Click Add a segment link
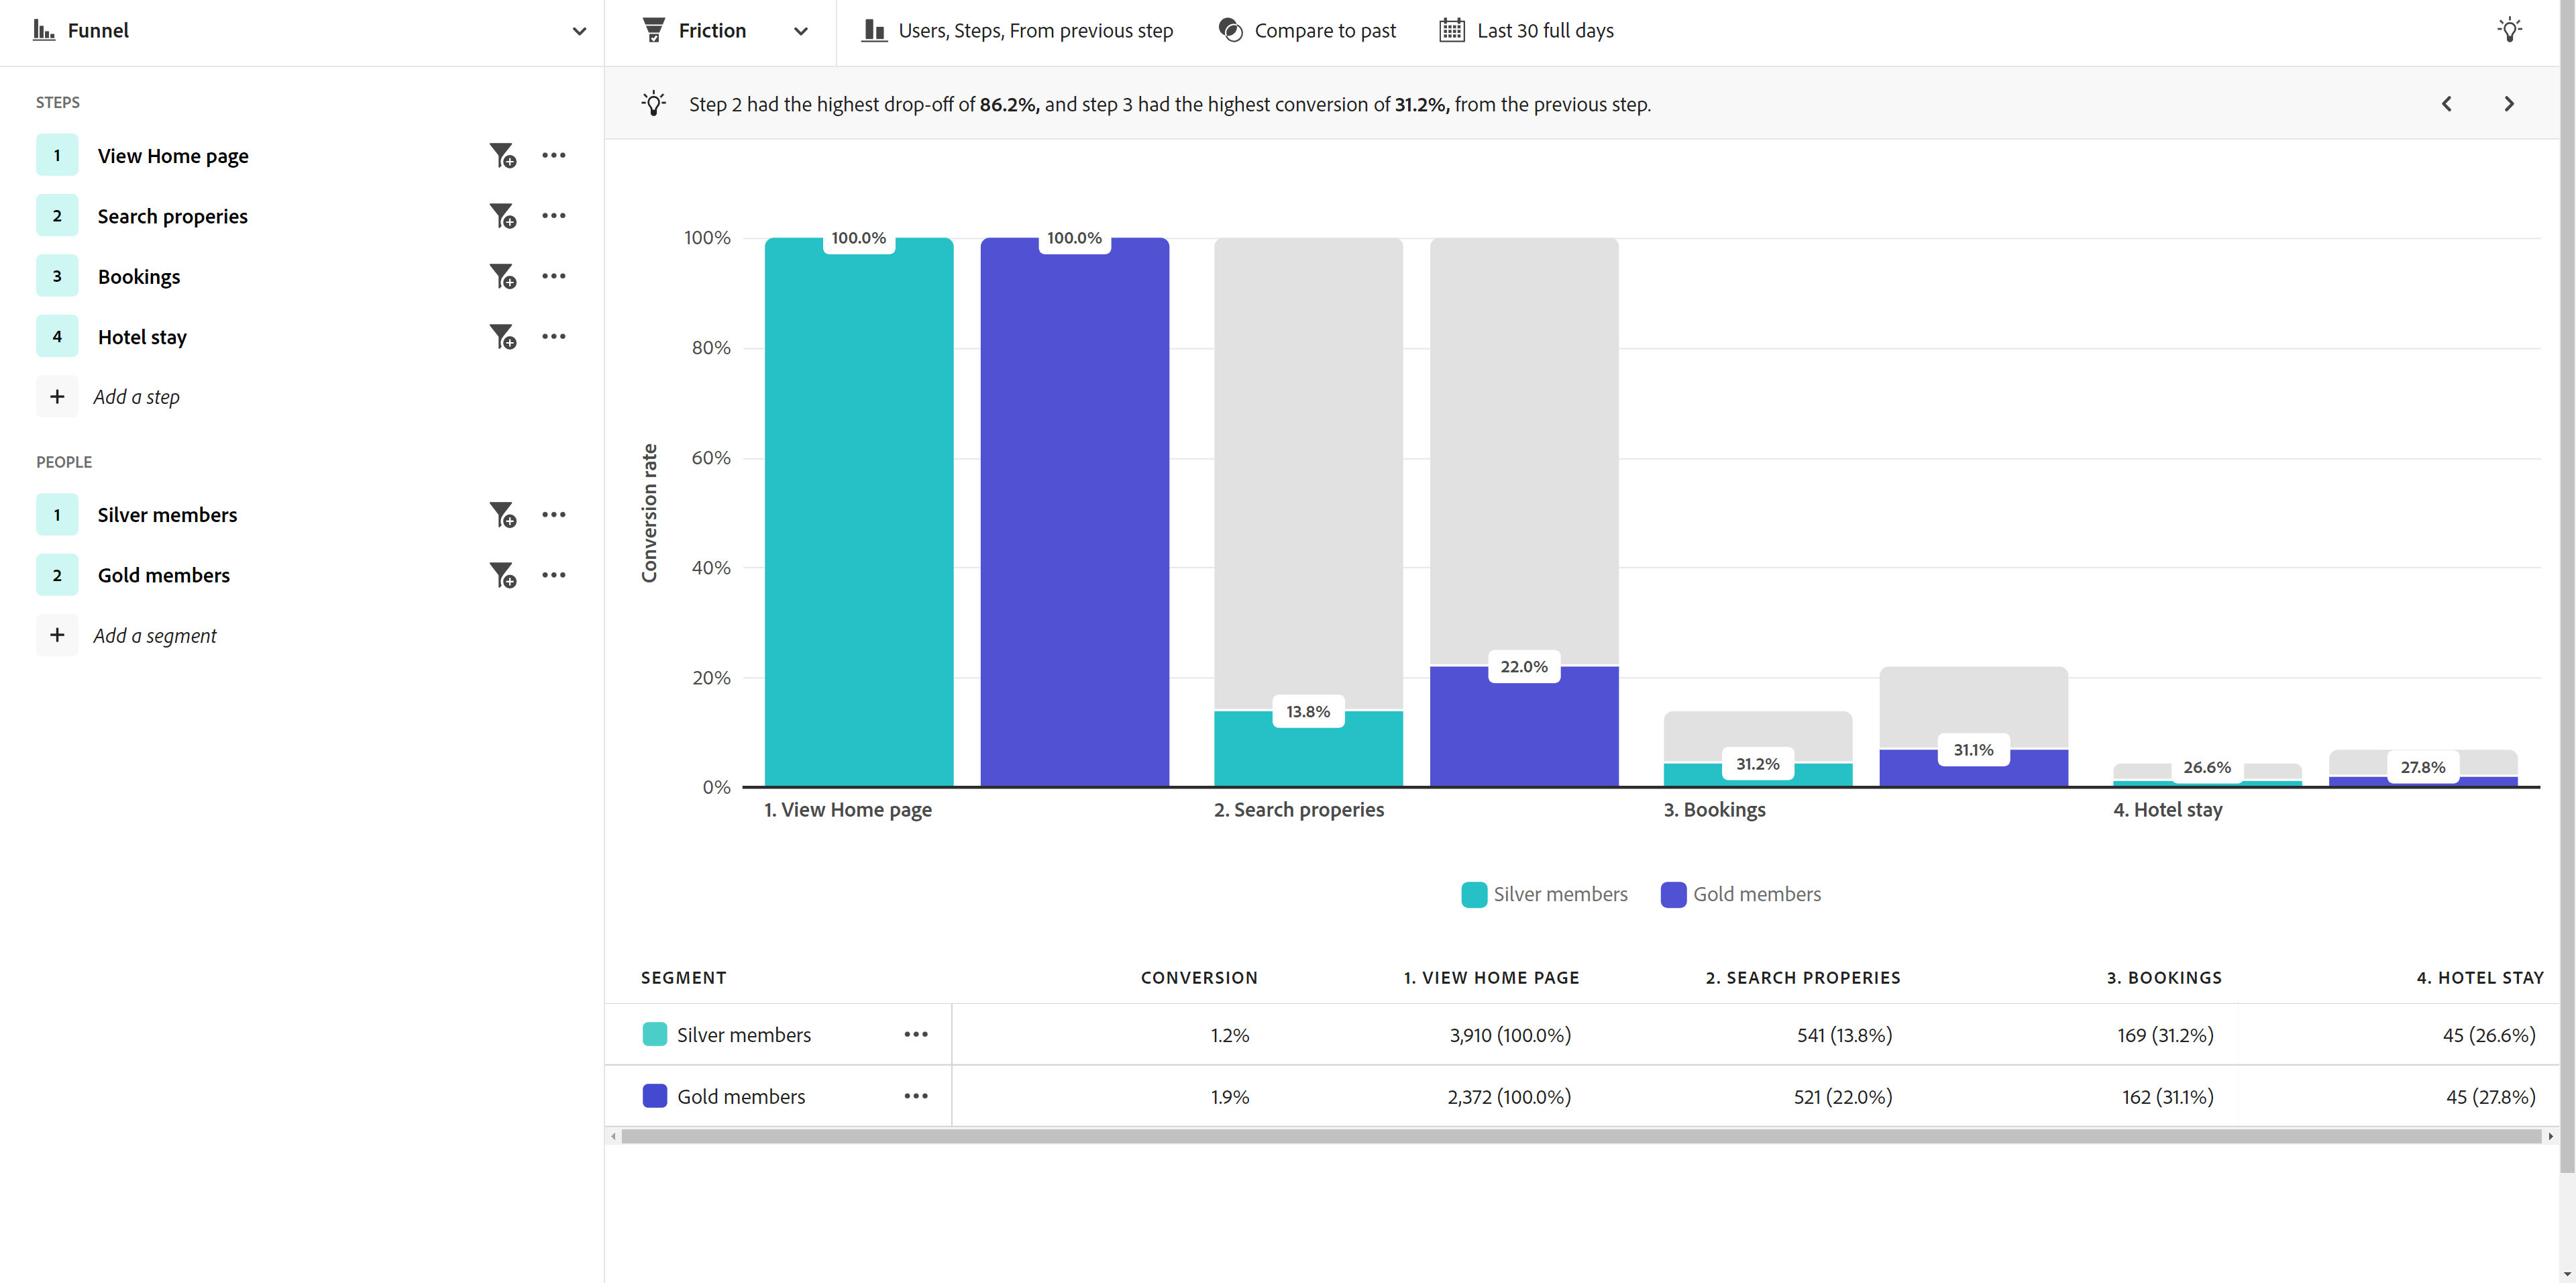The height and width of the screenshot is (1283, 2576). pyautogui.click(x=154, y=635)
